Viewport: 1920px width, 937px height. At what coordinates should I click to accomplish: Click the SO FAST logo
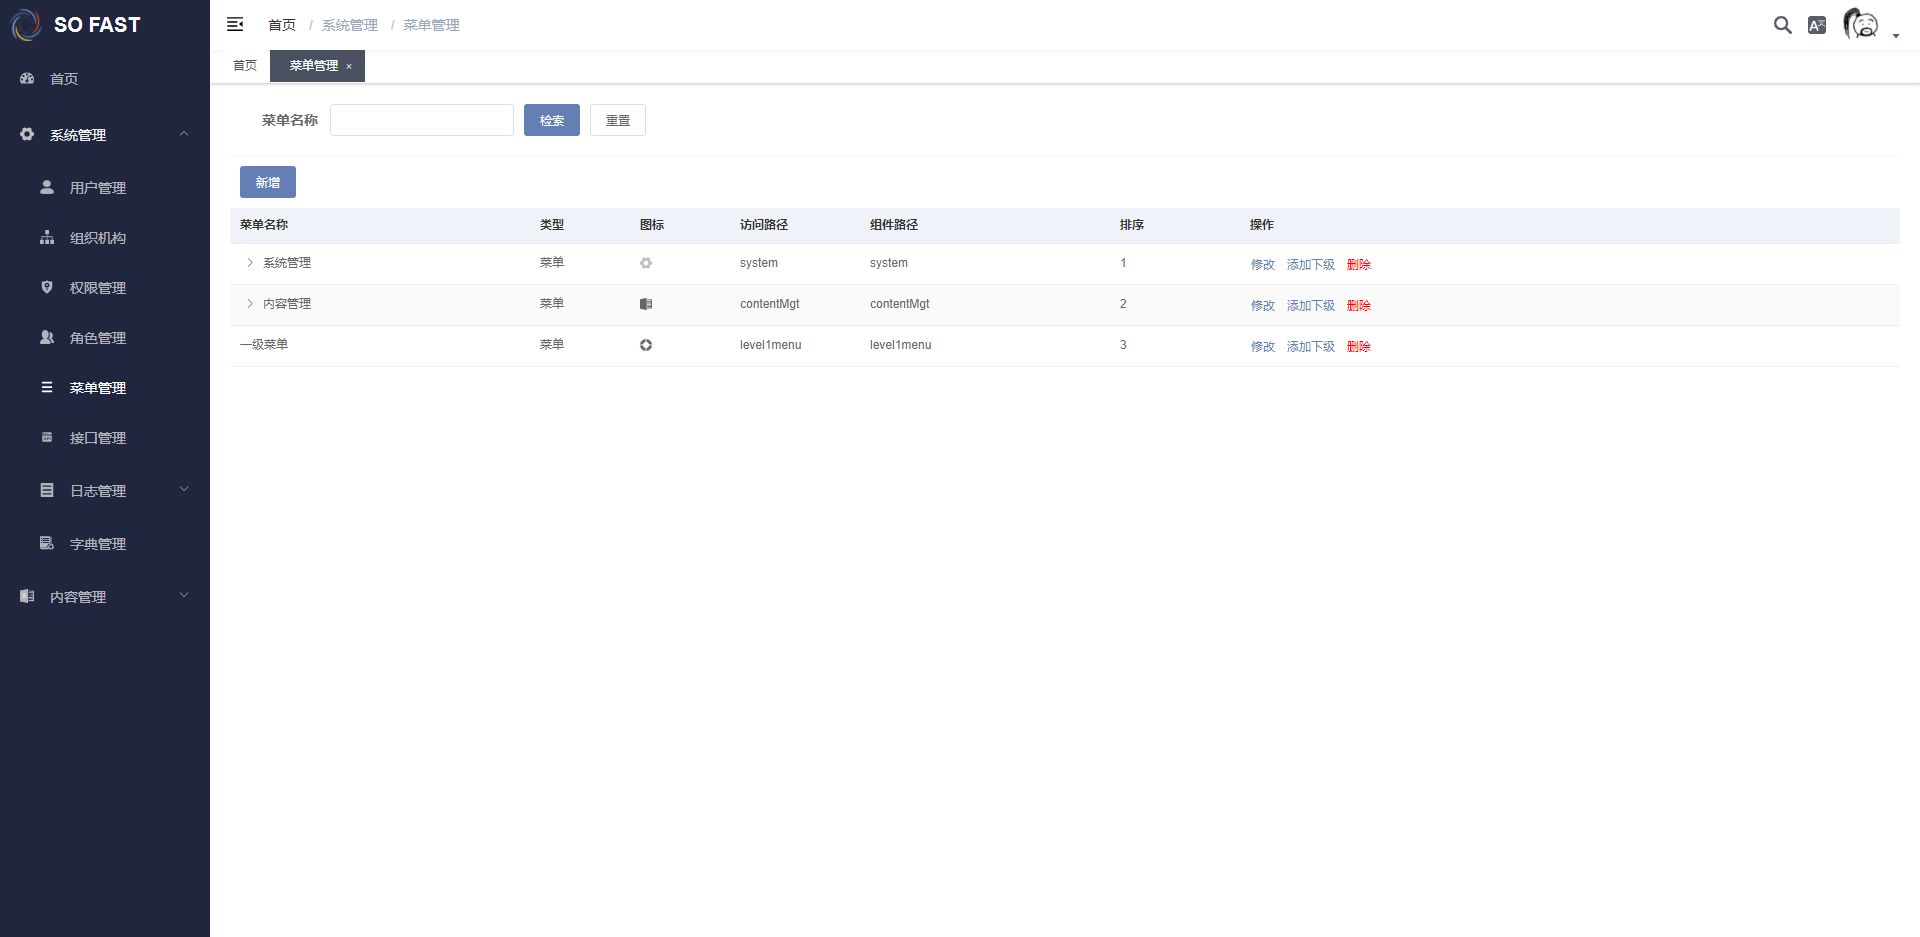(x=76, y=25)
